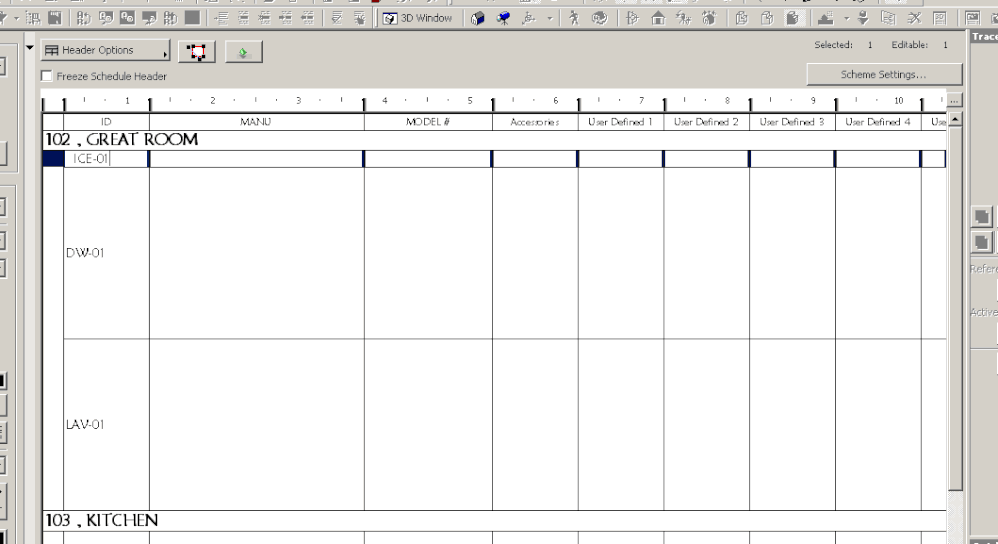Click the indent lines toolbar icon

point(221,18)
